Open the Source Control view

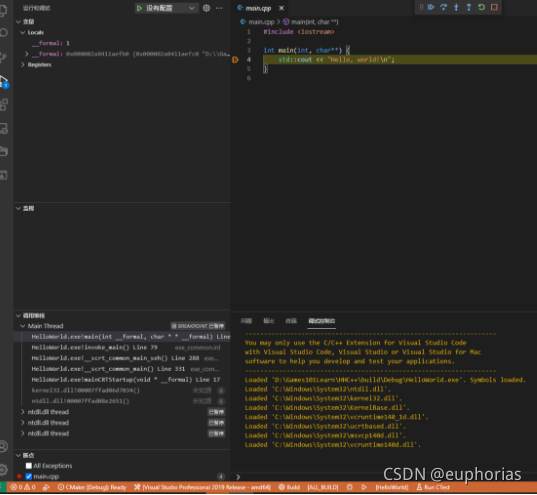(x=3, y=57)
